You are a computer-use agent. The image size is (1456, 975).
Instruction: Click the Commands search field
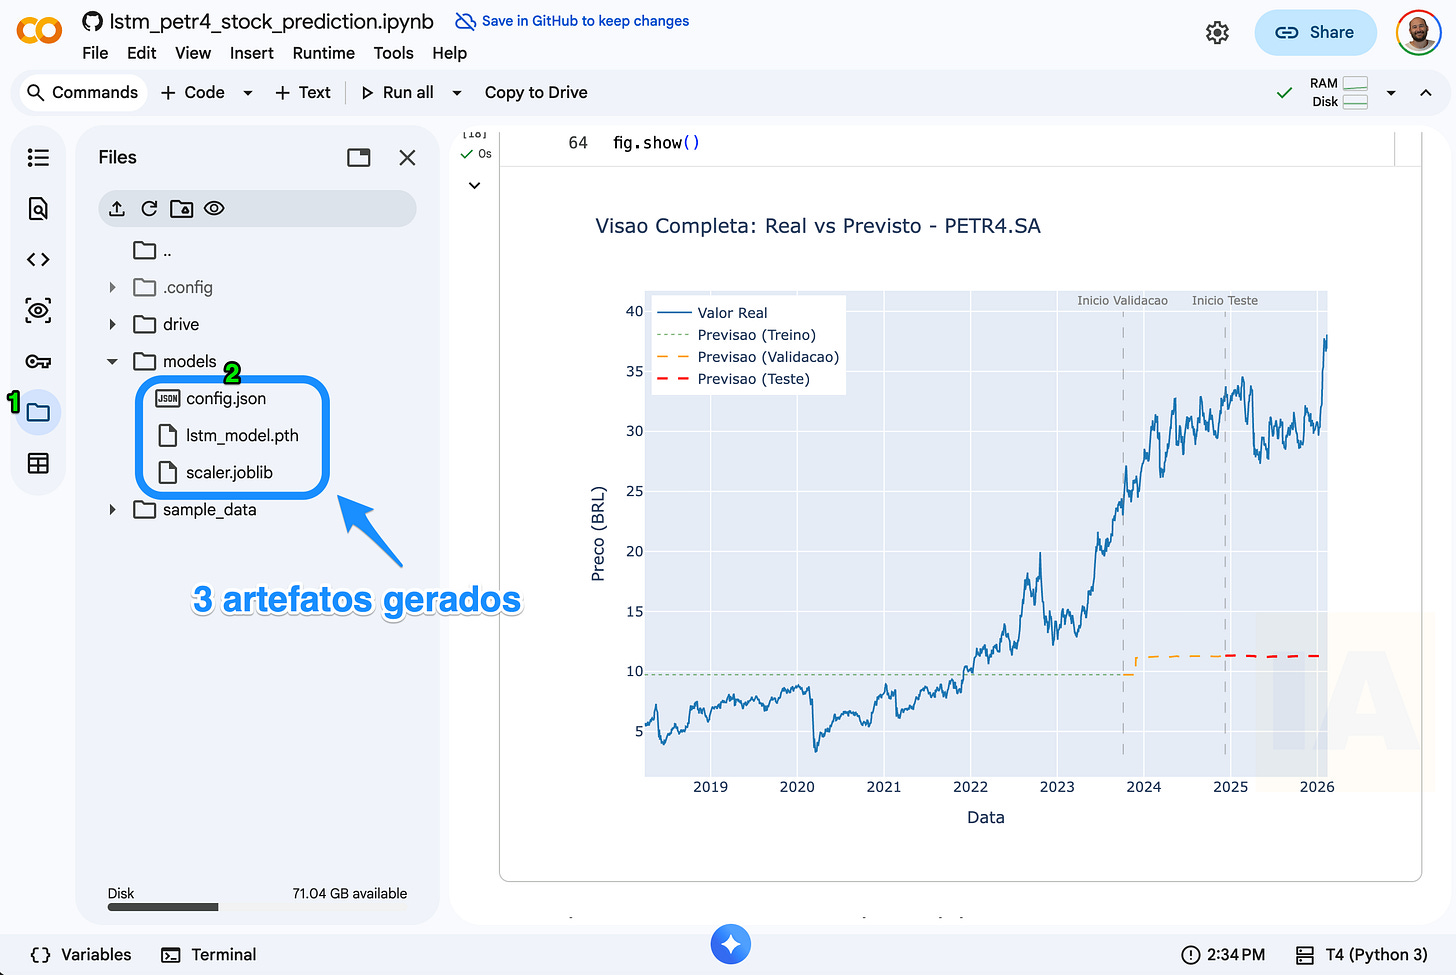(x=82, y=92)
